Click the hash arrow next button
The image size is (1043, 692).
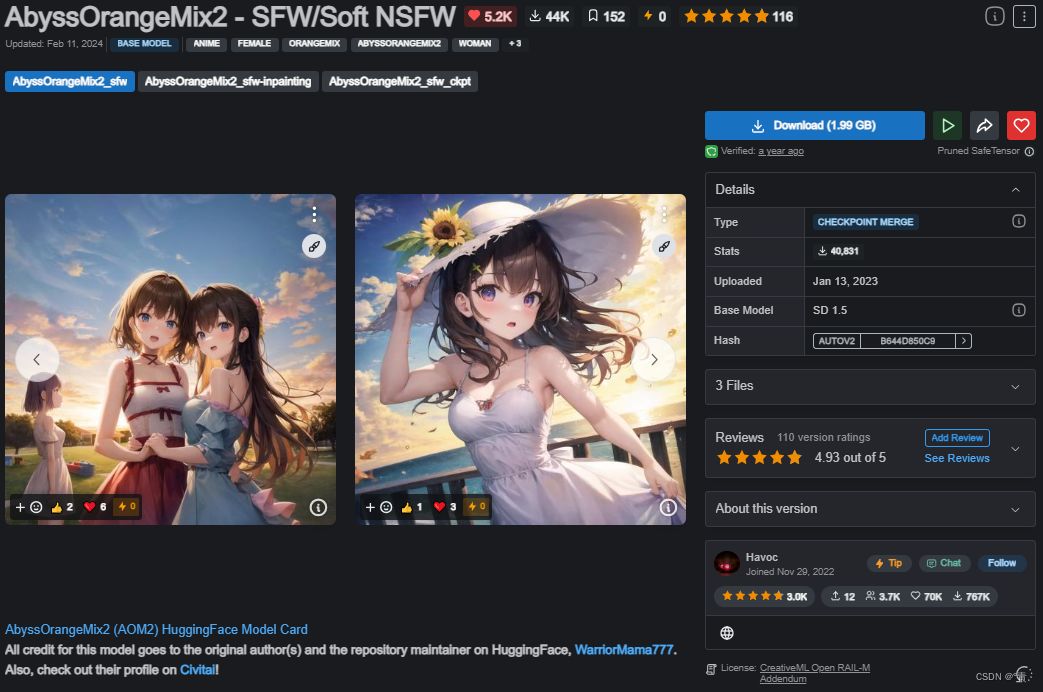963,341
